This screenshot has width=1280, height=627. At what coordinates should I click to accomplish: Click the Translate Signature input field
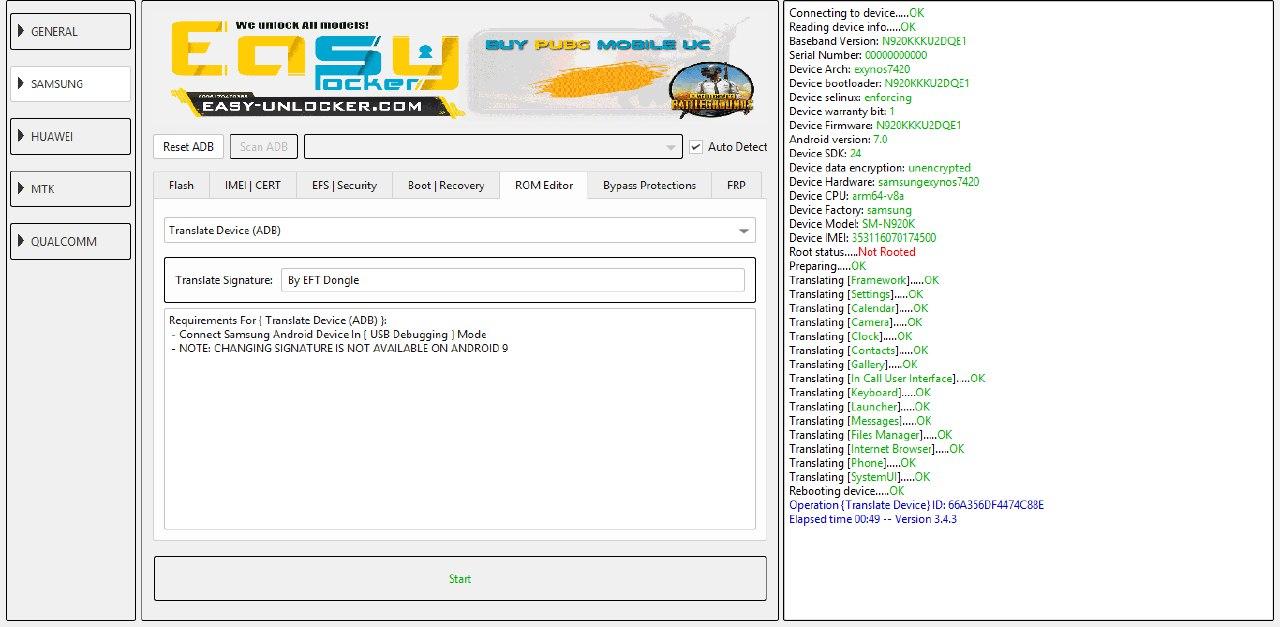coord(513,280)
